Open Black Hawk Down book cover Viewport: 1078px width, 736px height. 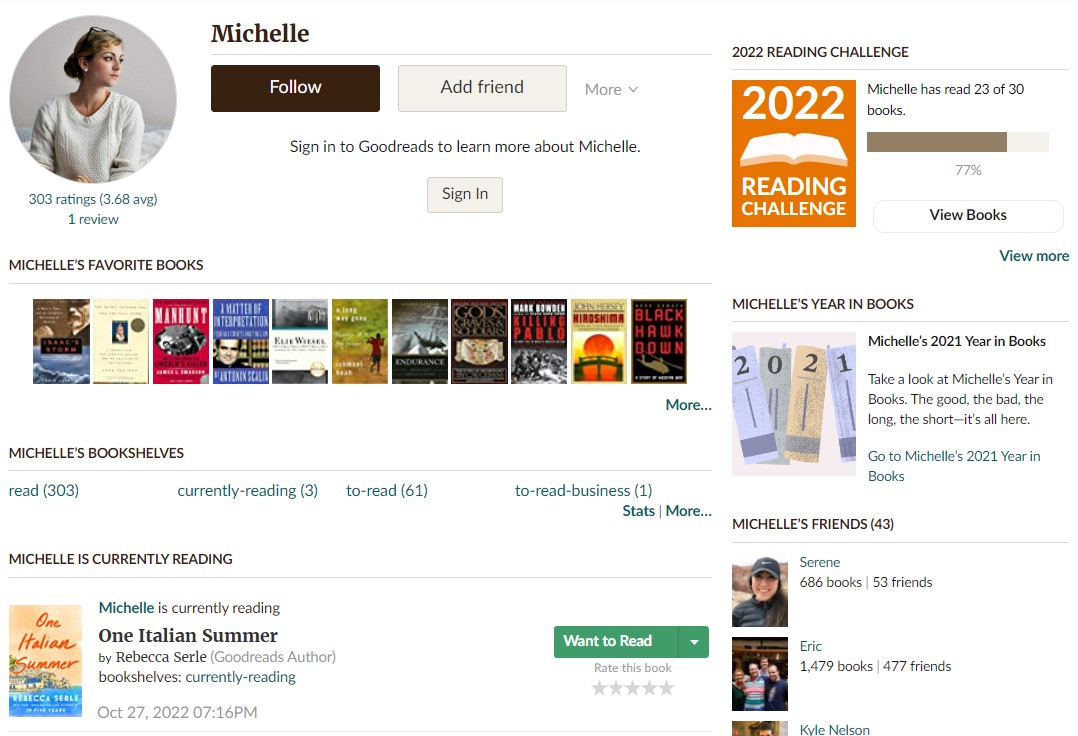tap(659, 342)
